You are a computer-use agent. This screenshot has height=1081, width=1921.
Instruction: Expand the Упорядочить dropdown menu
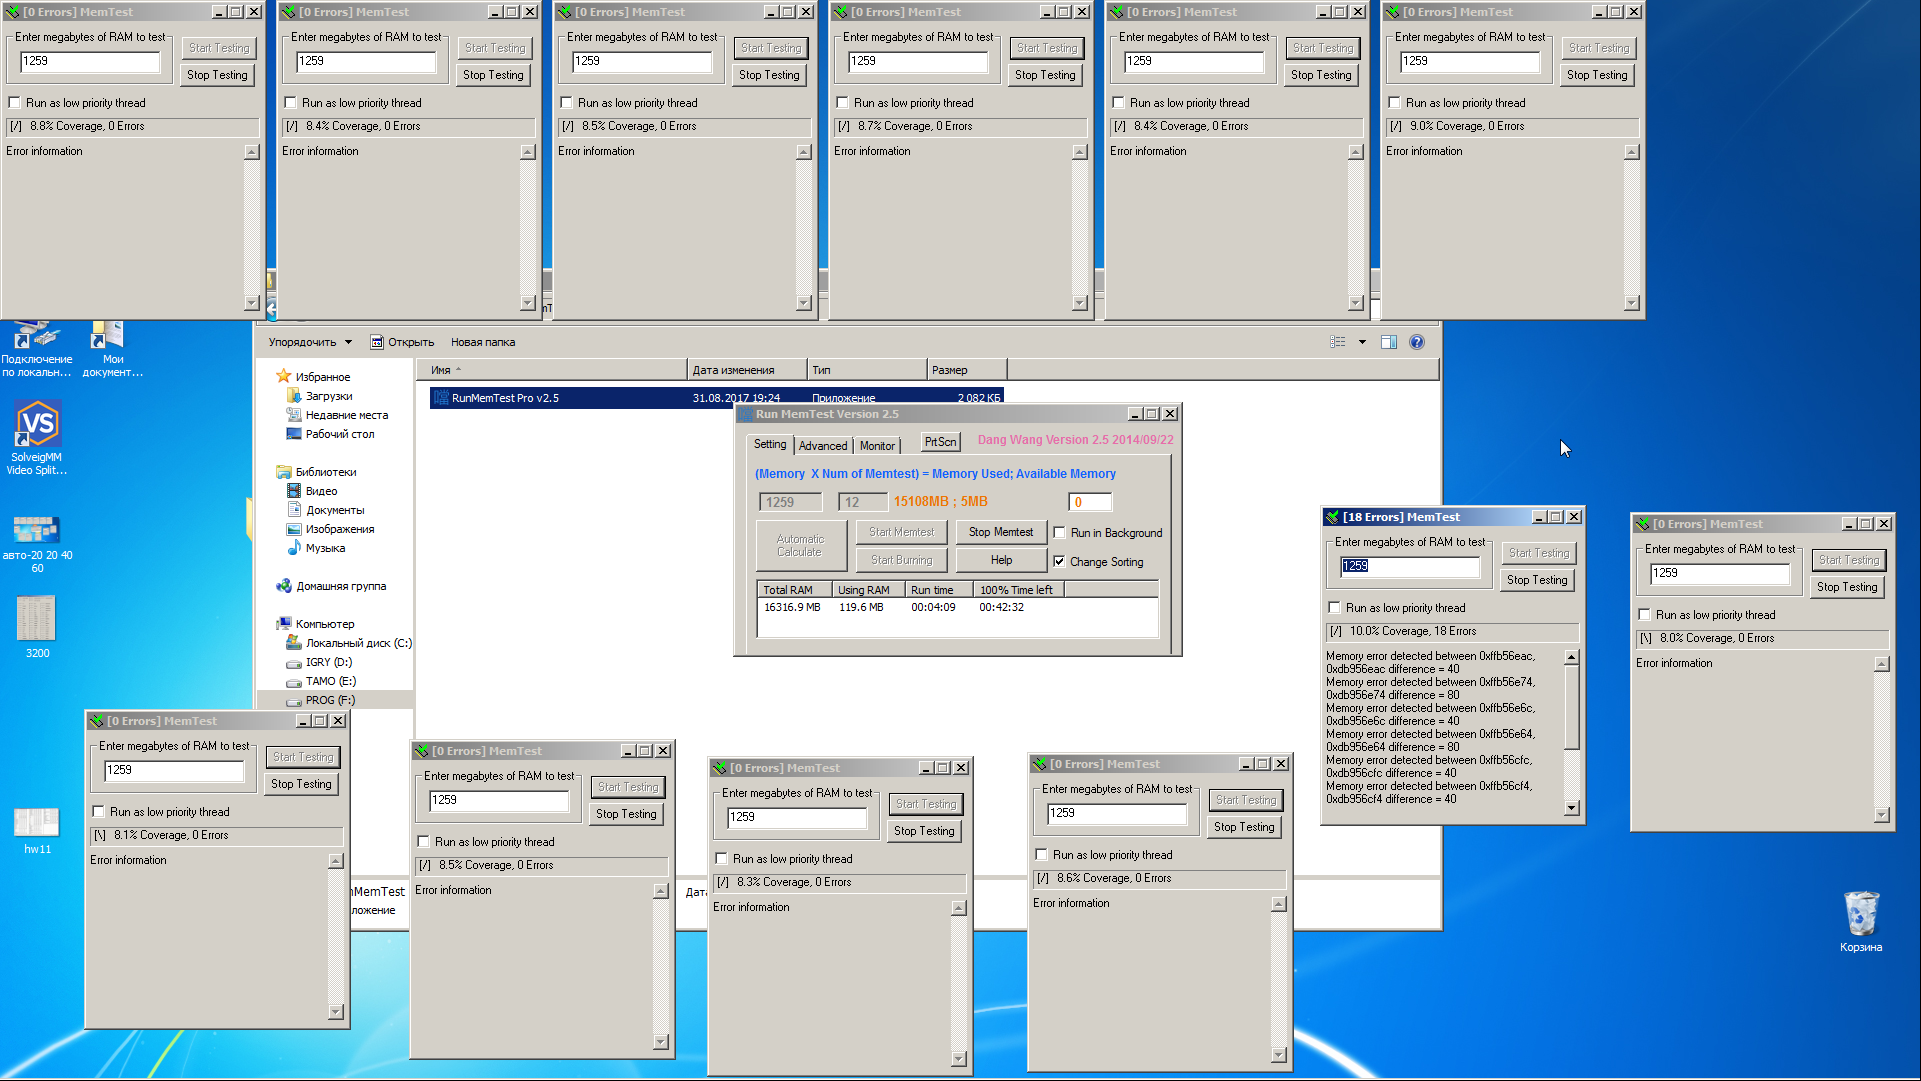pos(310,342)
